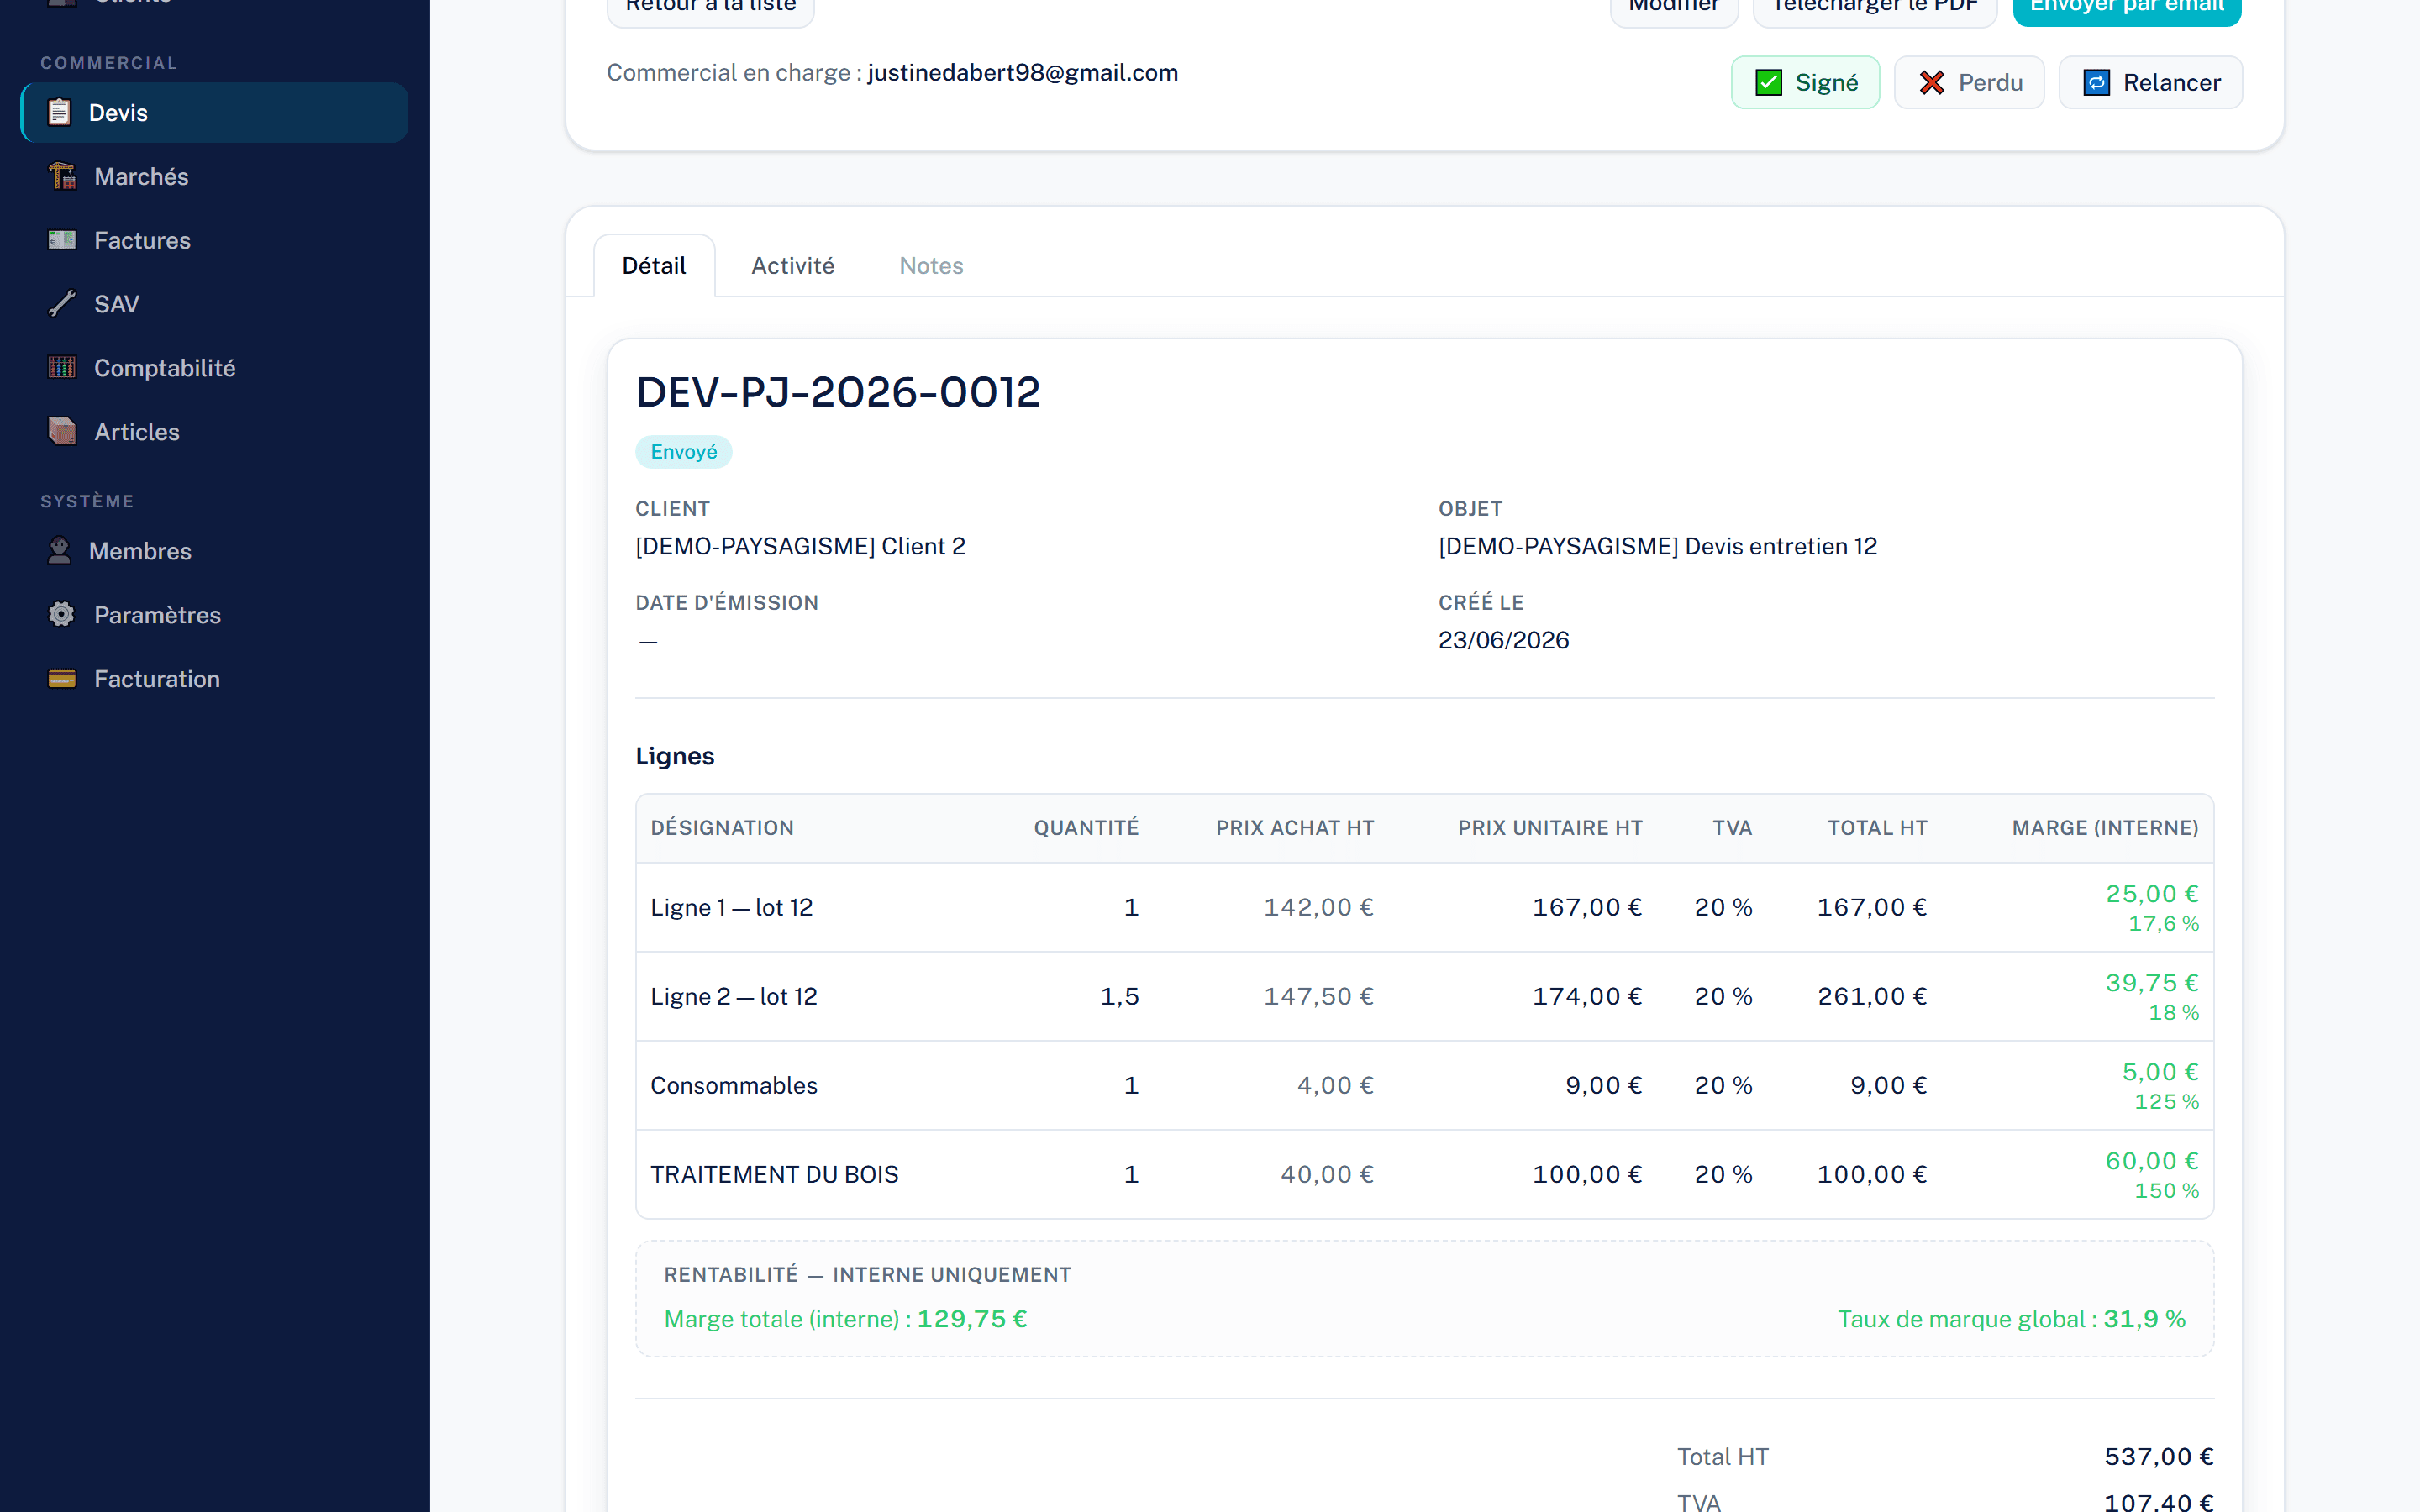Click the Quantité column header

point(1086,828)
